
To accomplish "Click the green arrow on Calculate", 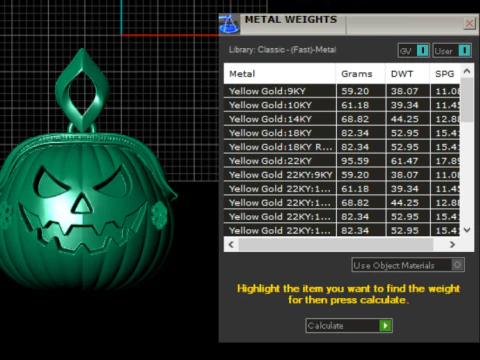I will tap(385, 326).
